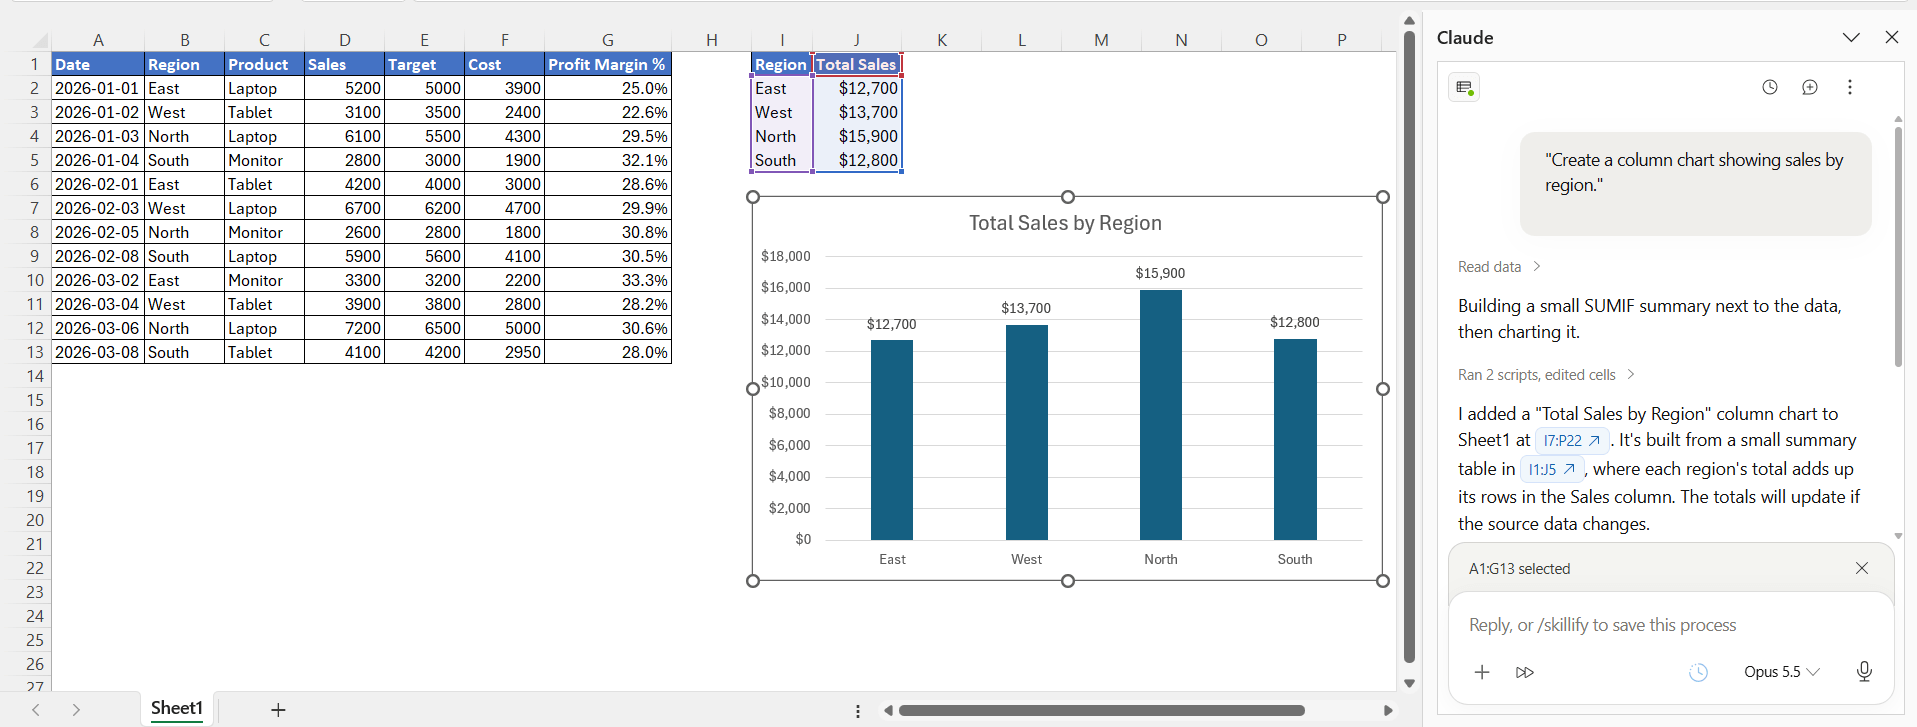Viewport: 1917px width, 727px height.
Task: Click the horizontal scrollbar left arrow
Action: [x=888, y=711]
